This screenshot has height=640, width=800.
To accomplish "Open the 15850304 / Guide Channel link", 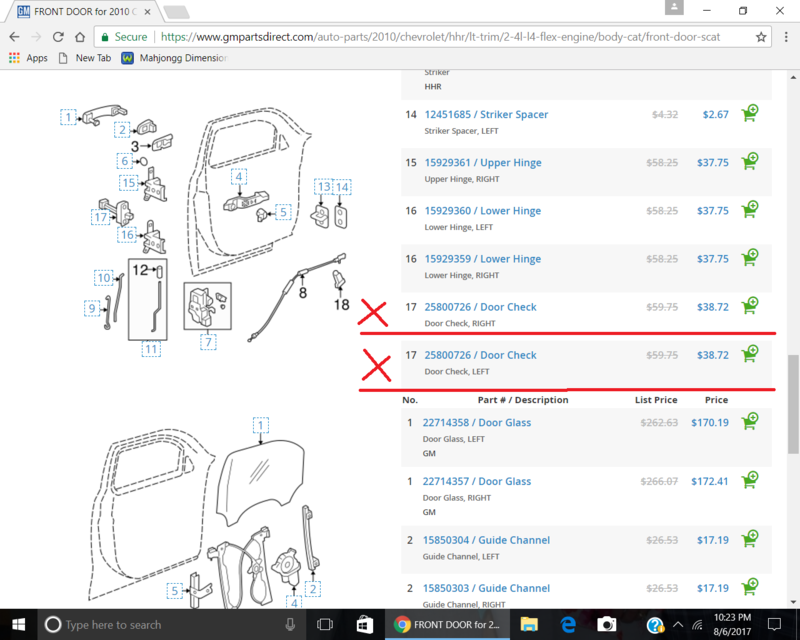I will pos(486,540).
